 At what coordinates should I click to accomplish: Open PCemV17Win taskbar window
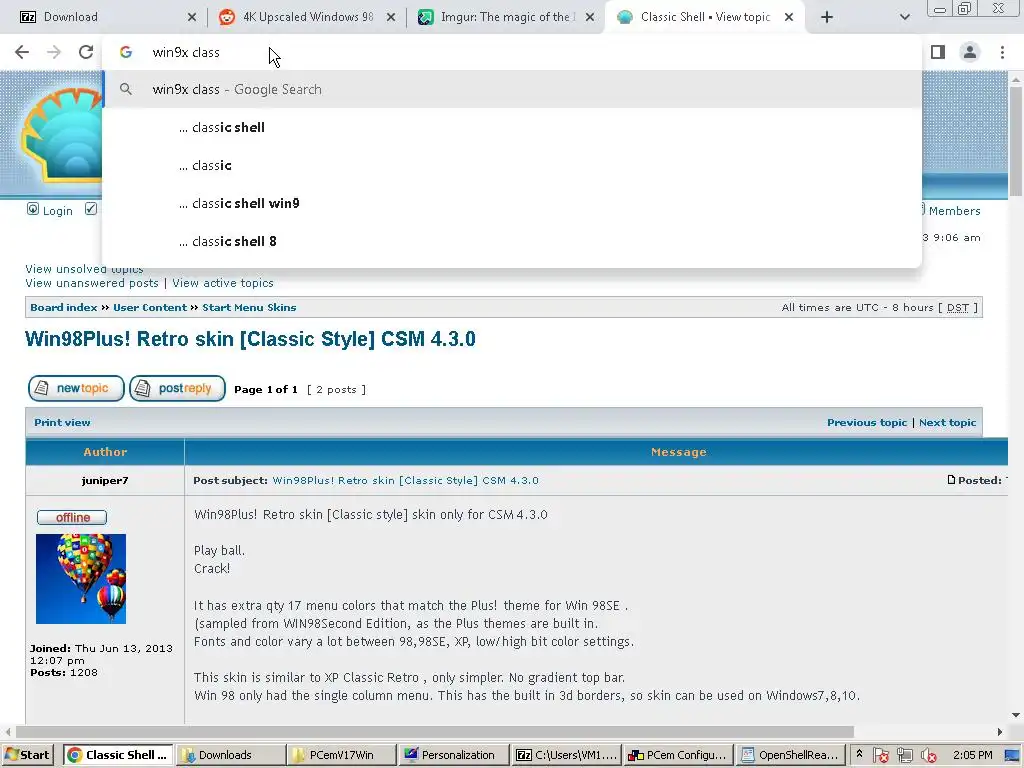click(341, 755)
